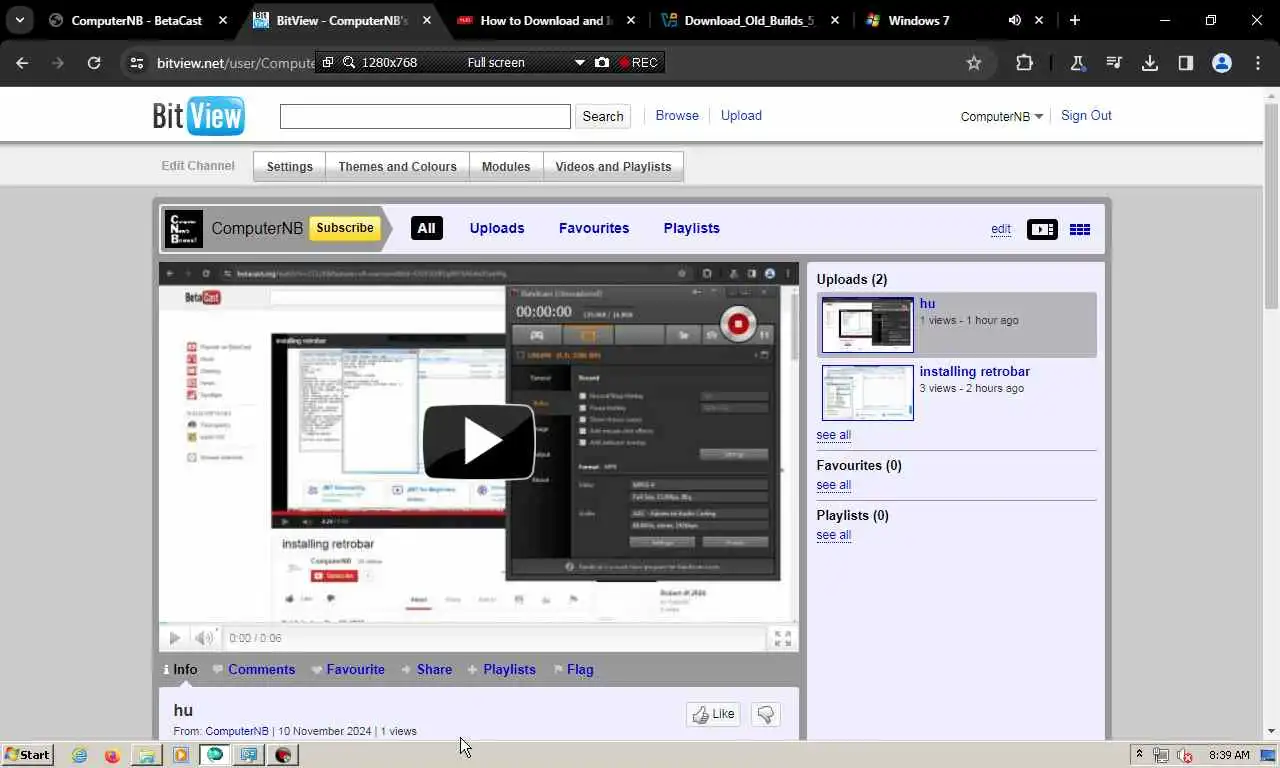Switch to Download_Old_Builds tab

749,20
